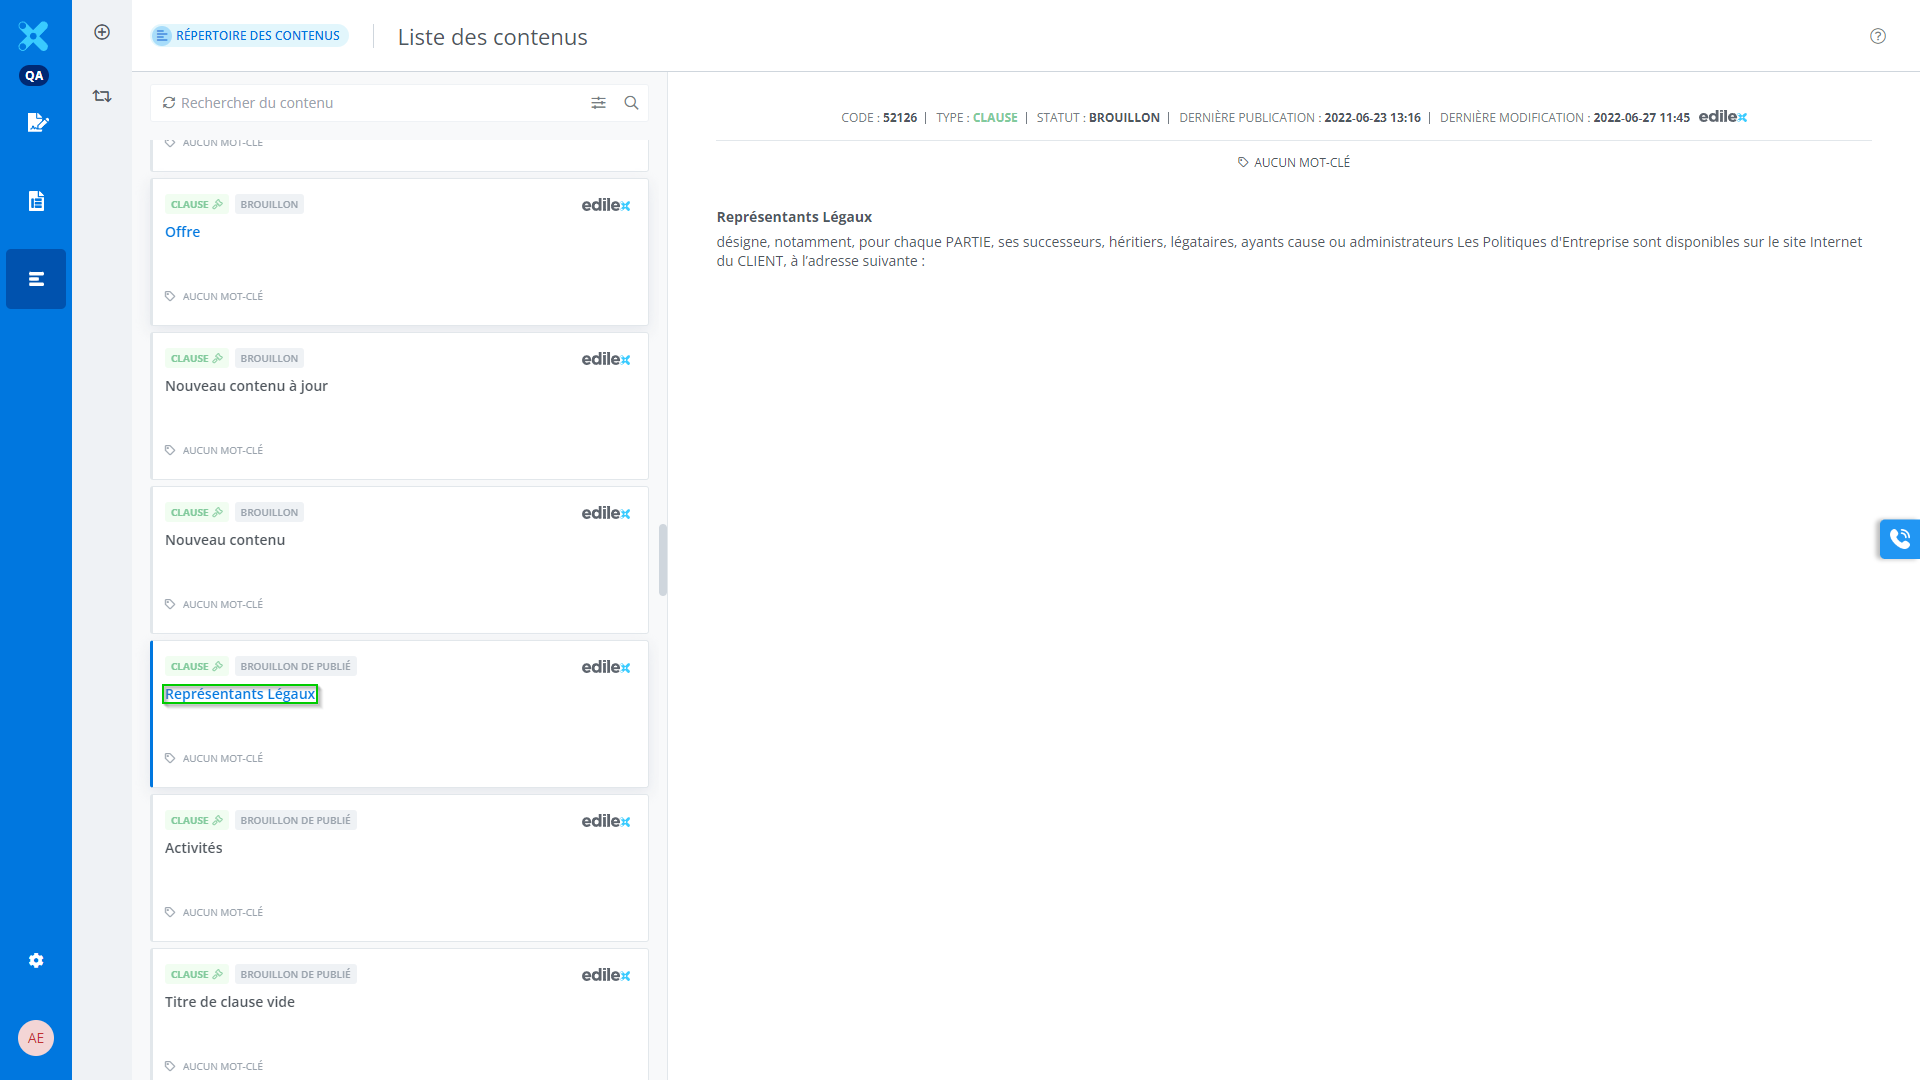Viewport: 1920px width, 1080px height.
Task: Open the document sidebar icon
Action: click(36, 201)
